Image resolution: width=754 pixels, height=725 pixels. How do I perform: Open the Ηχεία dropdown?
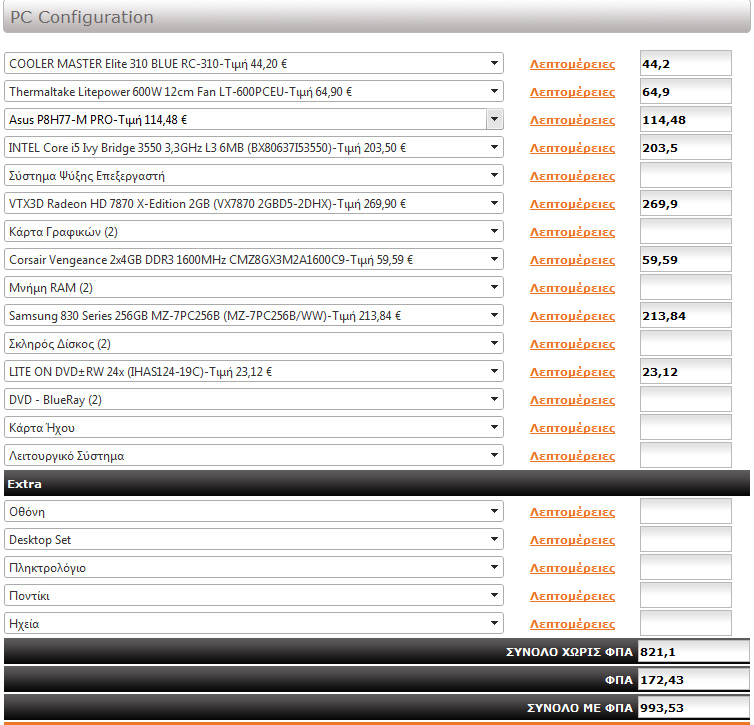[254, 623]
